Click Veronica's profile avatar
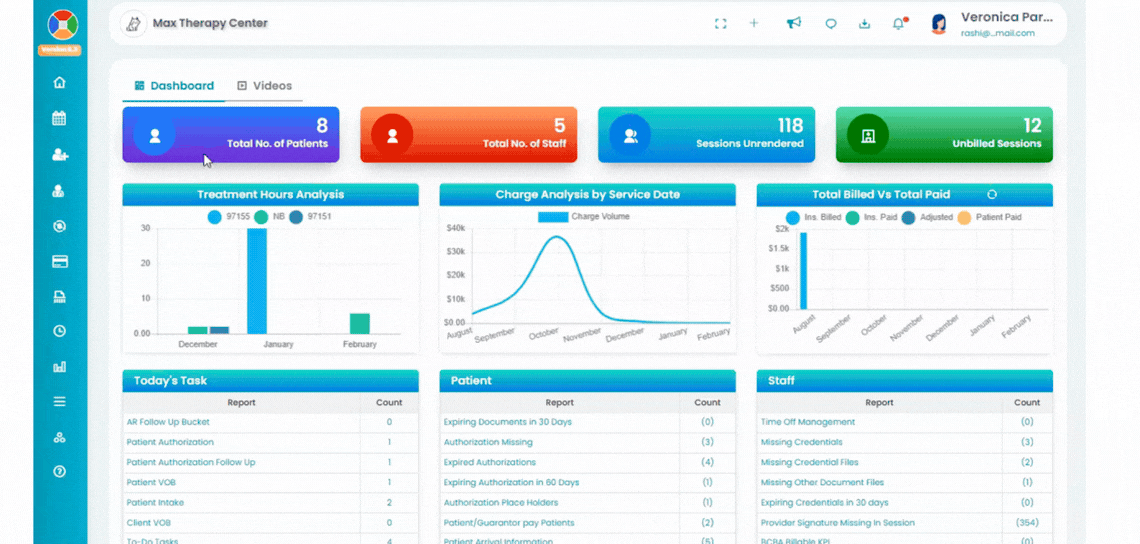 point(939,24)
